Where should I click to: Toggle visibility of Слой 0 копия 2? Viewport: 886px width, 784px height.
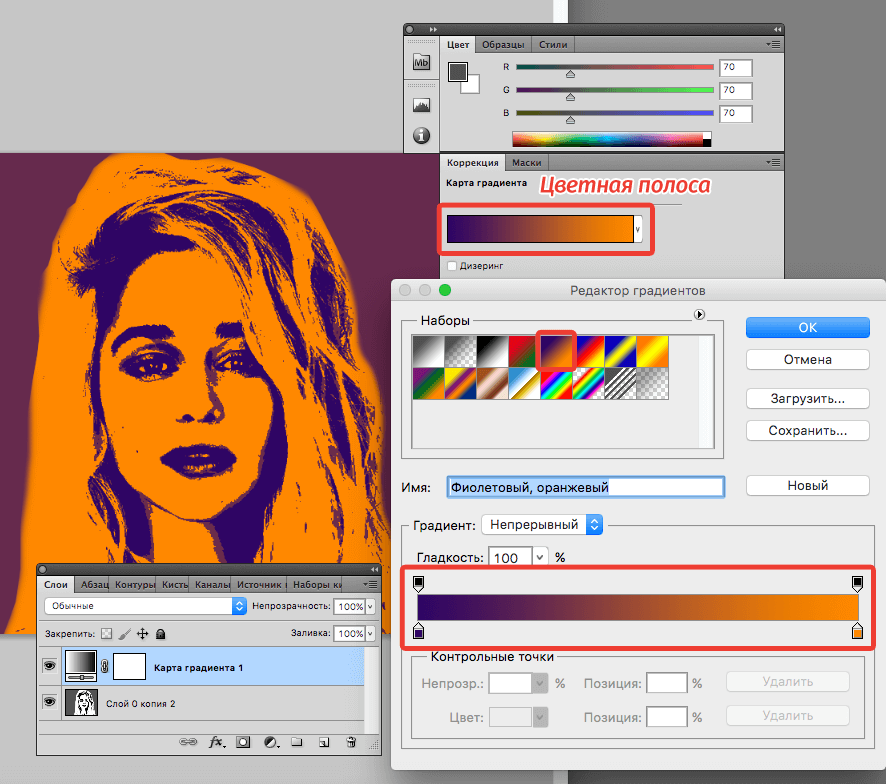click(x=47, y=703)
